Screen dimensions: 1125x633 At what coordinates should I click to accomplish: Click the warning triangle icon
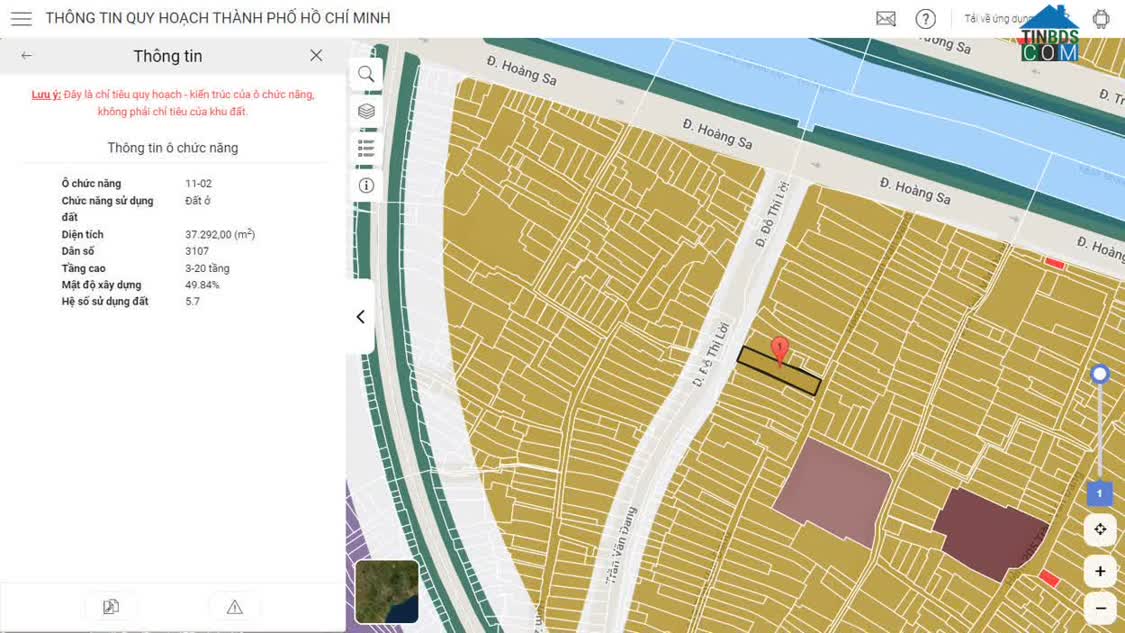[235, 607]
